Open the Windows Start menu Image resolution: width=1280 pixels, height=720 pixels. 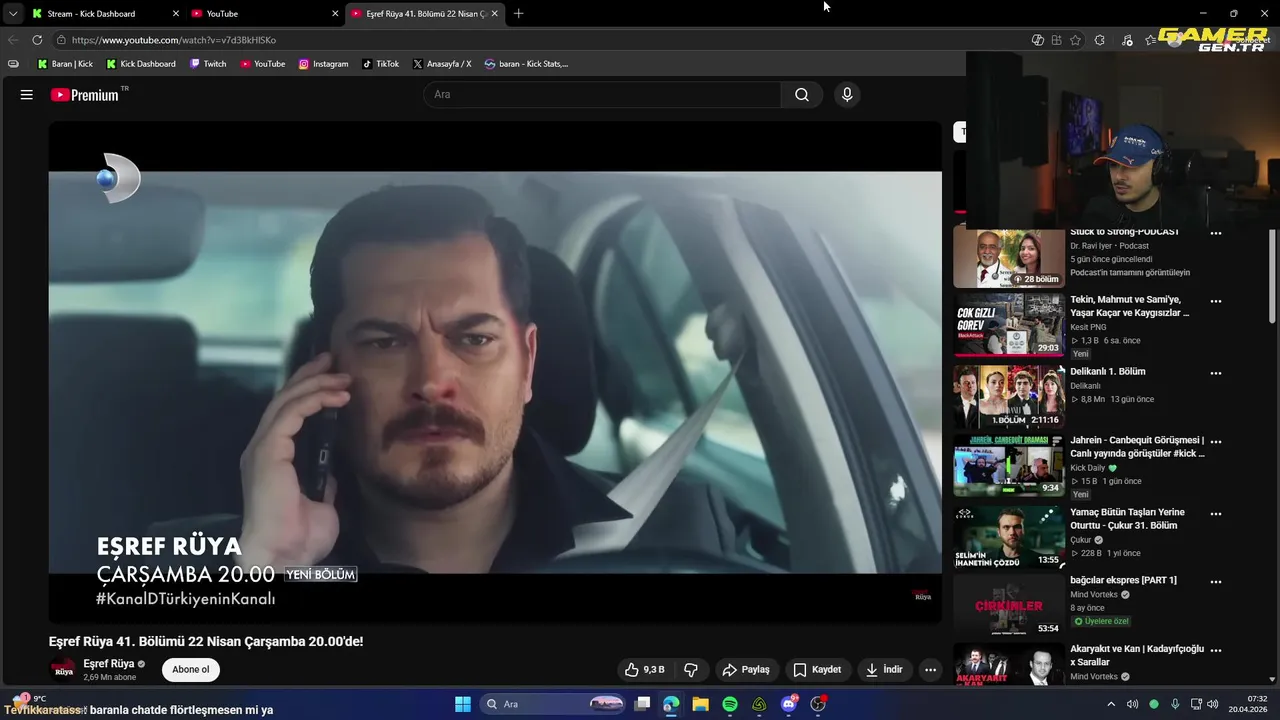click(x=463, y=704)
